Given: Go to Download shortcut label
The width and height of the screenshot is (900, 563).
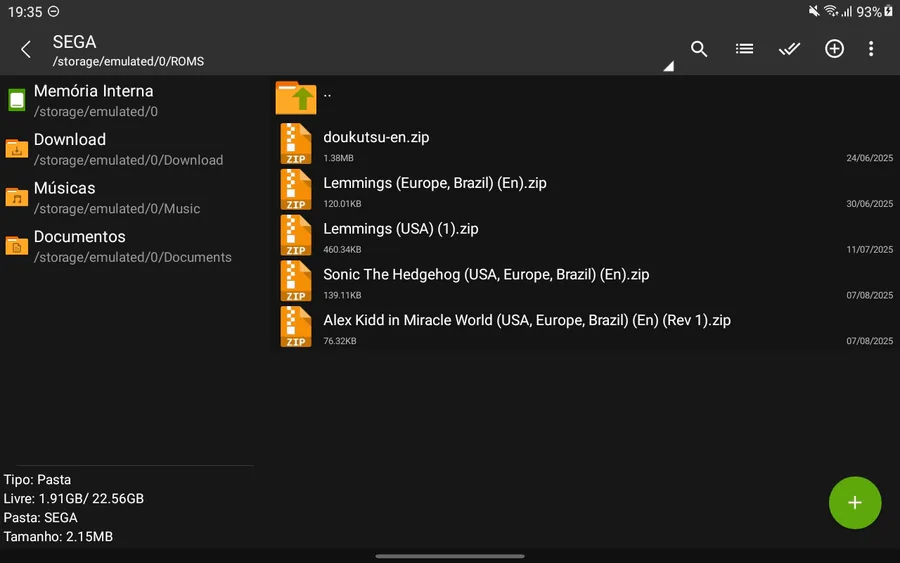Looking at the screenshot, I should [70, 139].
